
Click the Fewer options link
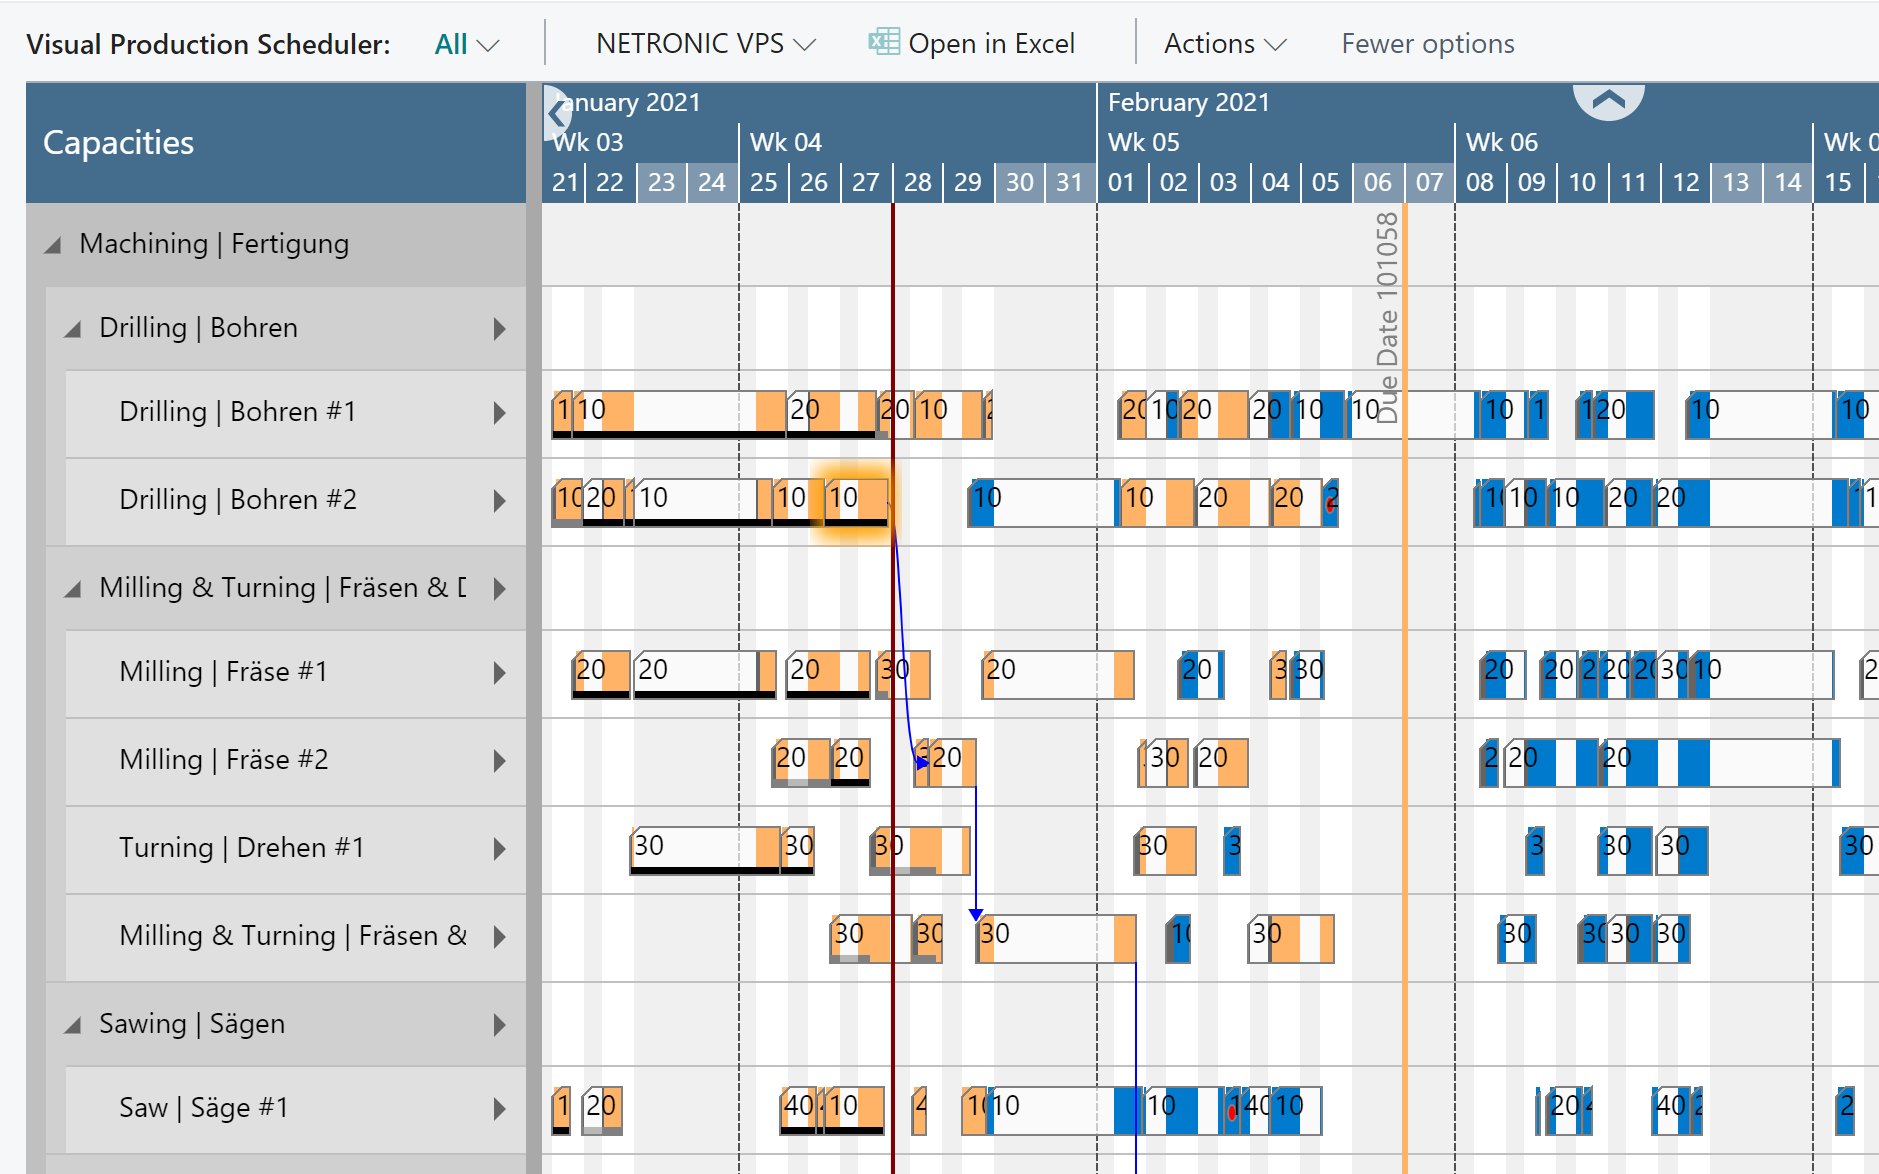coord(1427,42)
